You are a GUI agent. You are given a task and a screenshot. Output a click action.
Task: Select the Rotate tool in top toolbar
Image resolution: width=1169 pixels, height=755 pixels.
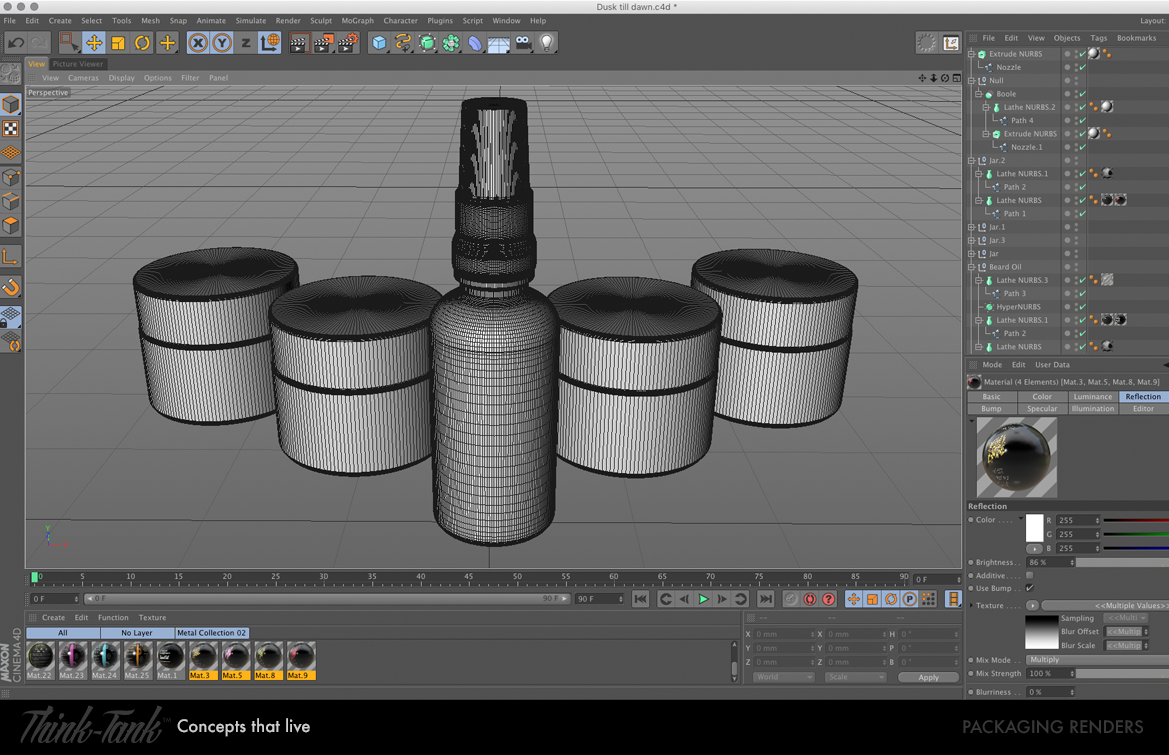coord(142,43)
